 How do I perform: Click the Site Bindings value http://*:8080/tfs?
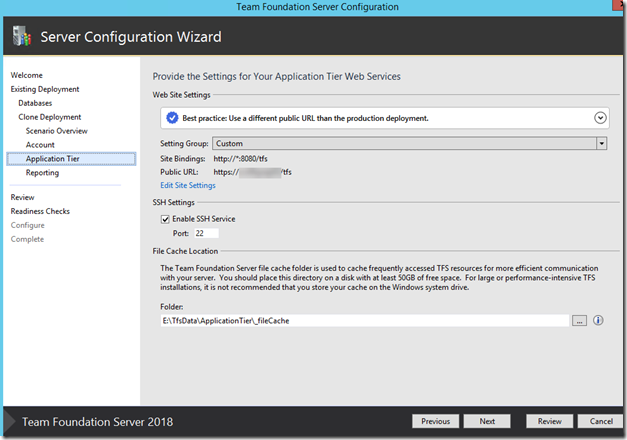pos(240,159)
